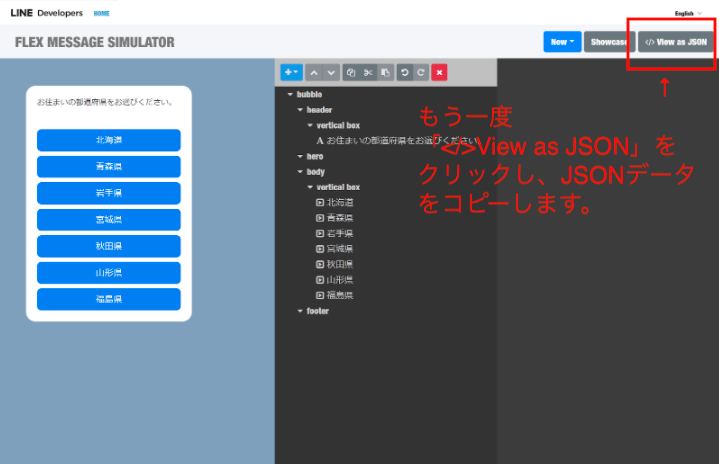Select the 北海道 button item in tree
719x464 pixels.
[x=340, y=202]
